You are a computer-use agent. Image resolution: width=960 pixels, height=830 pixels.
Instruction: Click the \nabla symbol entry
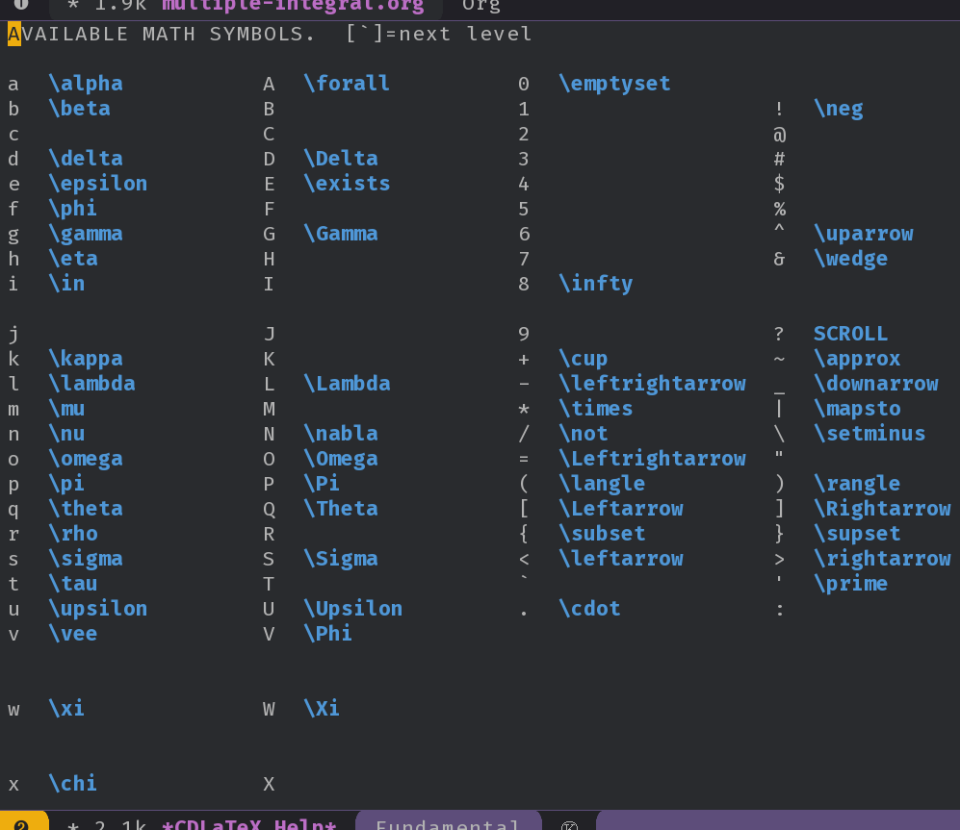click(340, 434)
